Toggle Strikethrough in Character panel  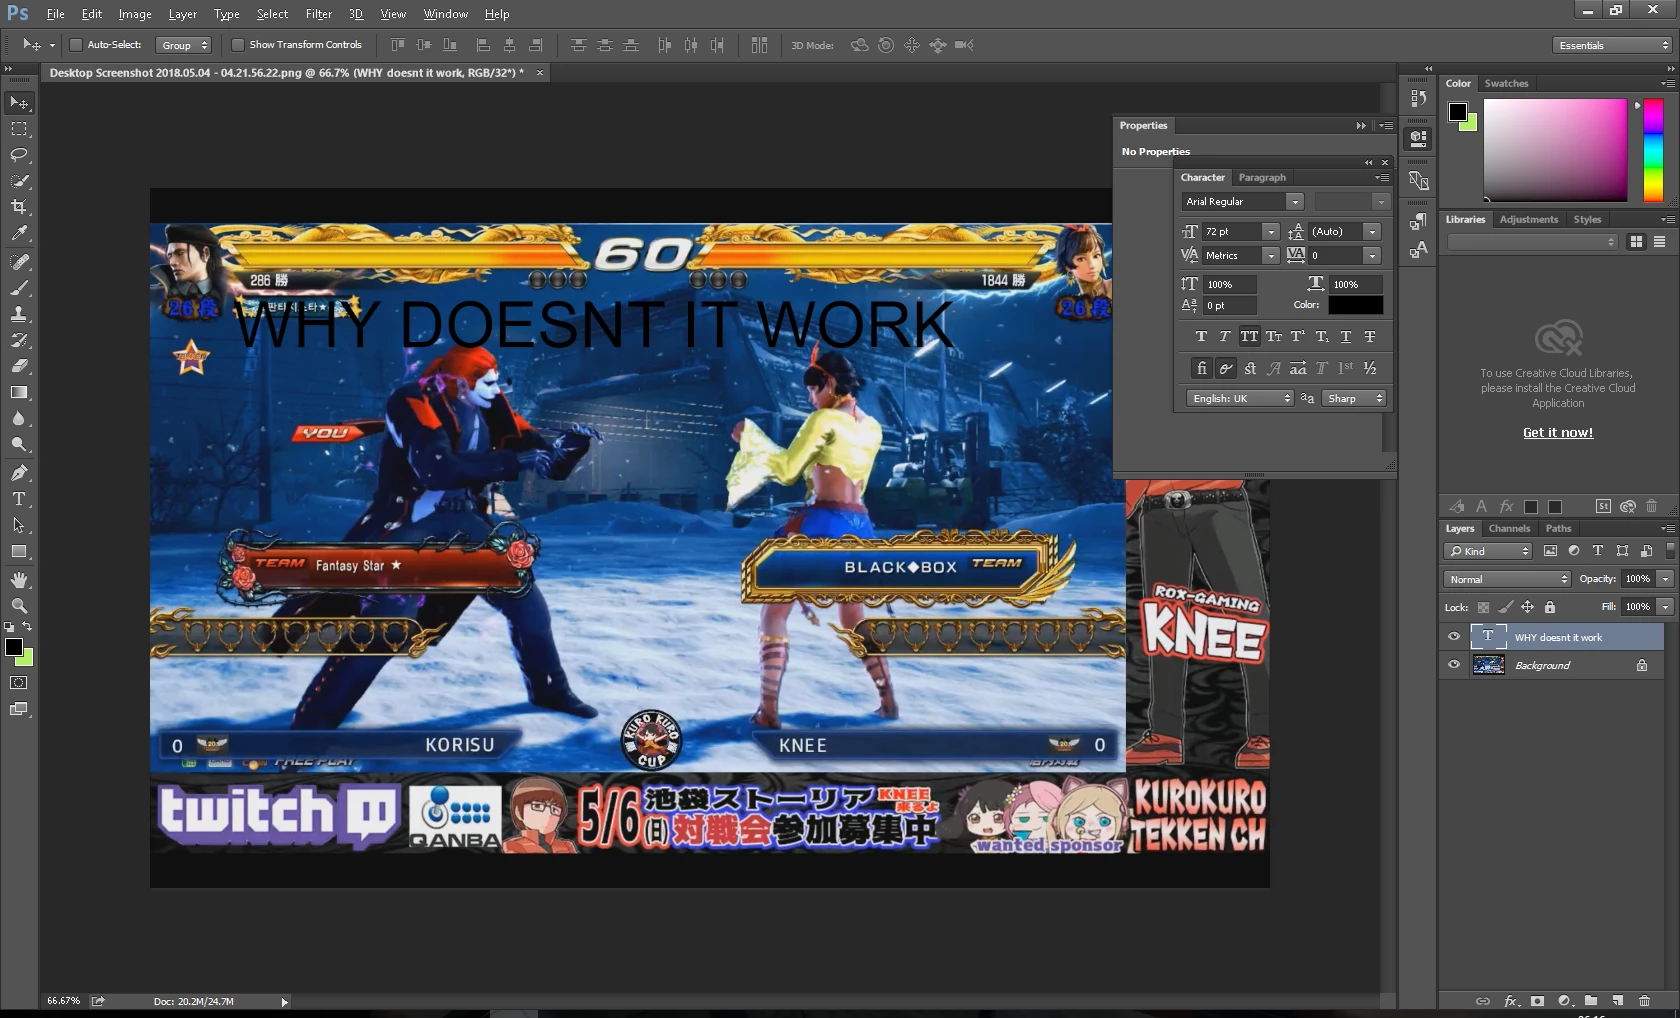[x=1370, y=337]
